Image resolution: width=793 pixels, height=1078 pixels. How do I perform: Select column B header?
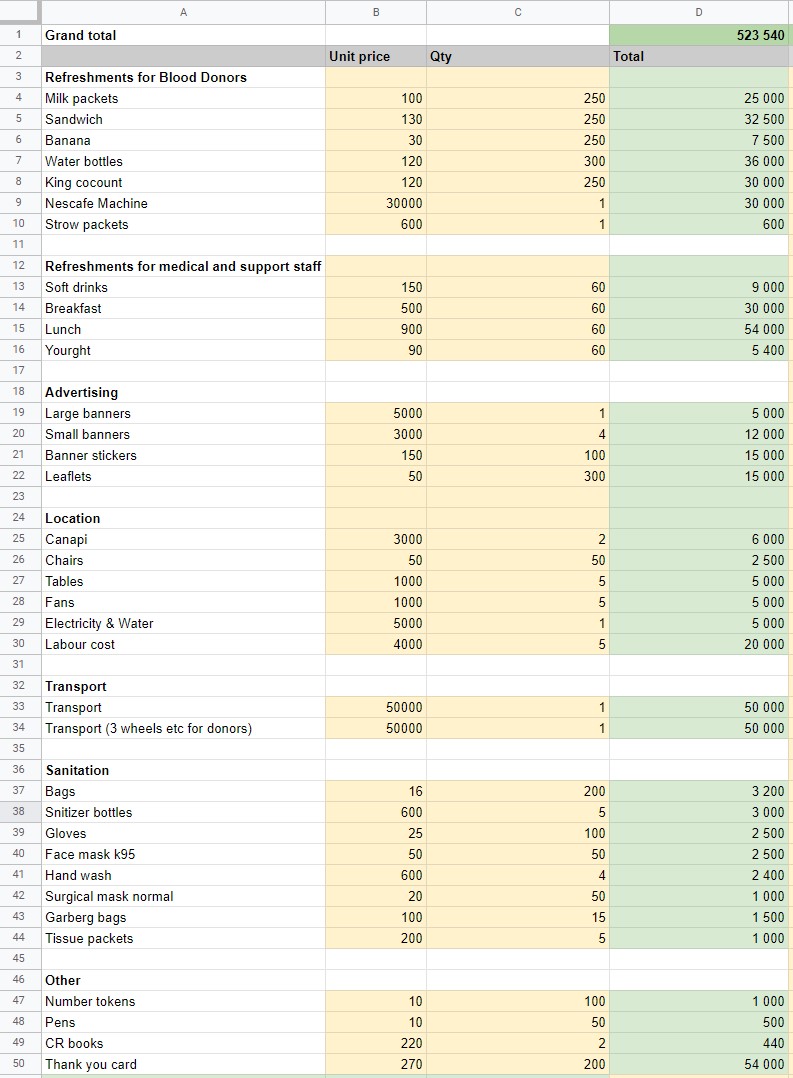376,12
